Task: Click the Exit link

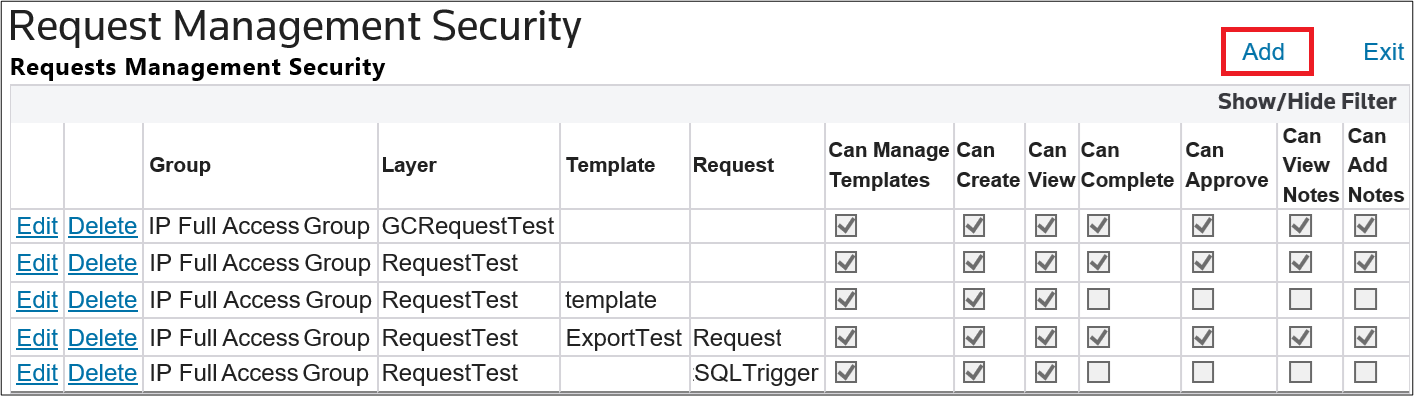Action: tap(1384, 52)
